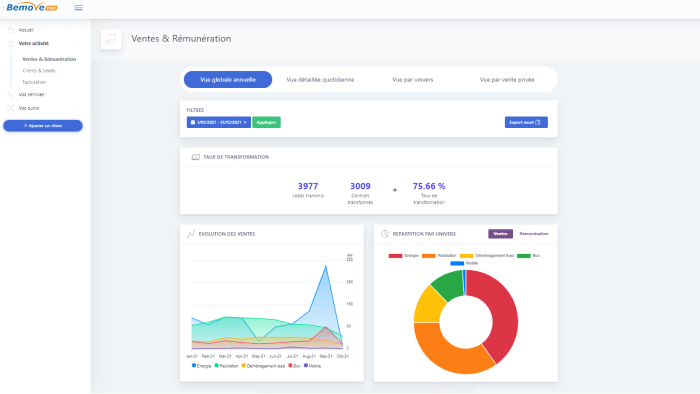The image size is (700, 394).
Task: Click the green Box swatch in donut legend
Action: coord(524,256)
